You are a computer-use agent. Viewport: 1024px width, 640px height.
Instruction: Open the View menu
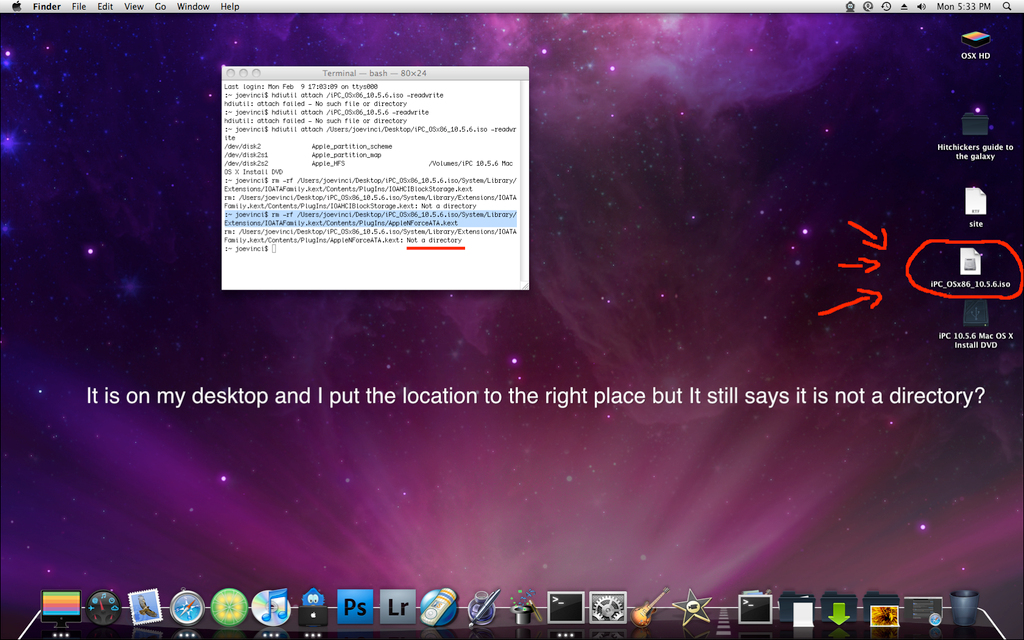point(134,7)
